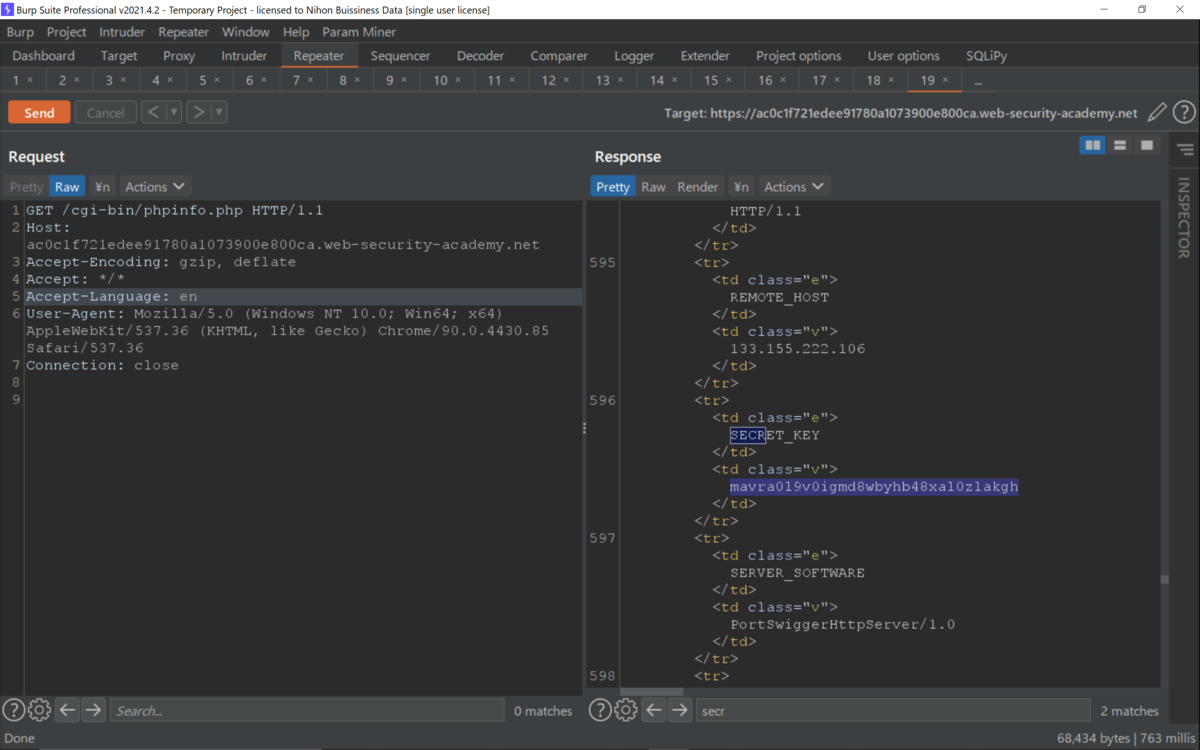Screen dimensions: 1200x750
Task: Switch to side-by-side layout view
Action: 1093,145
